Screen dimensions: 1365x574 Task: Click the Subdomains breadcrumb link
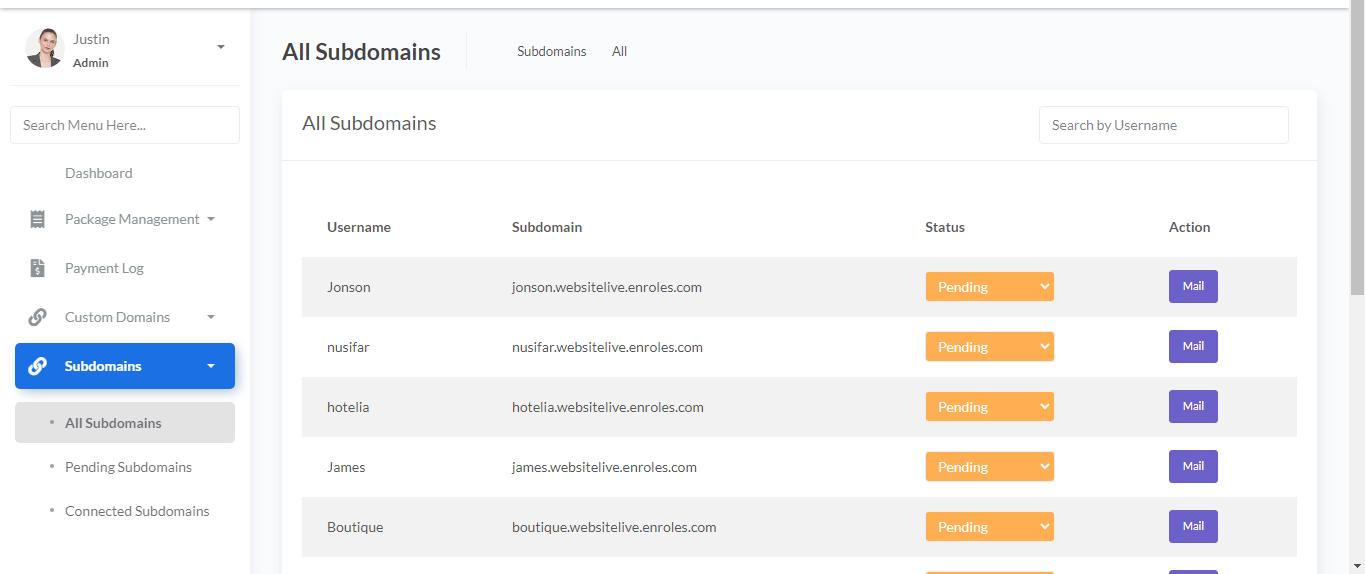tap(551, 51)
